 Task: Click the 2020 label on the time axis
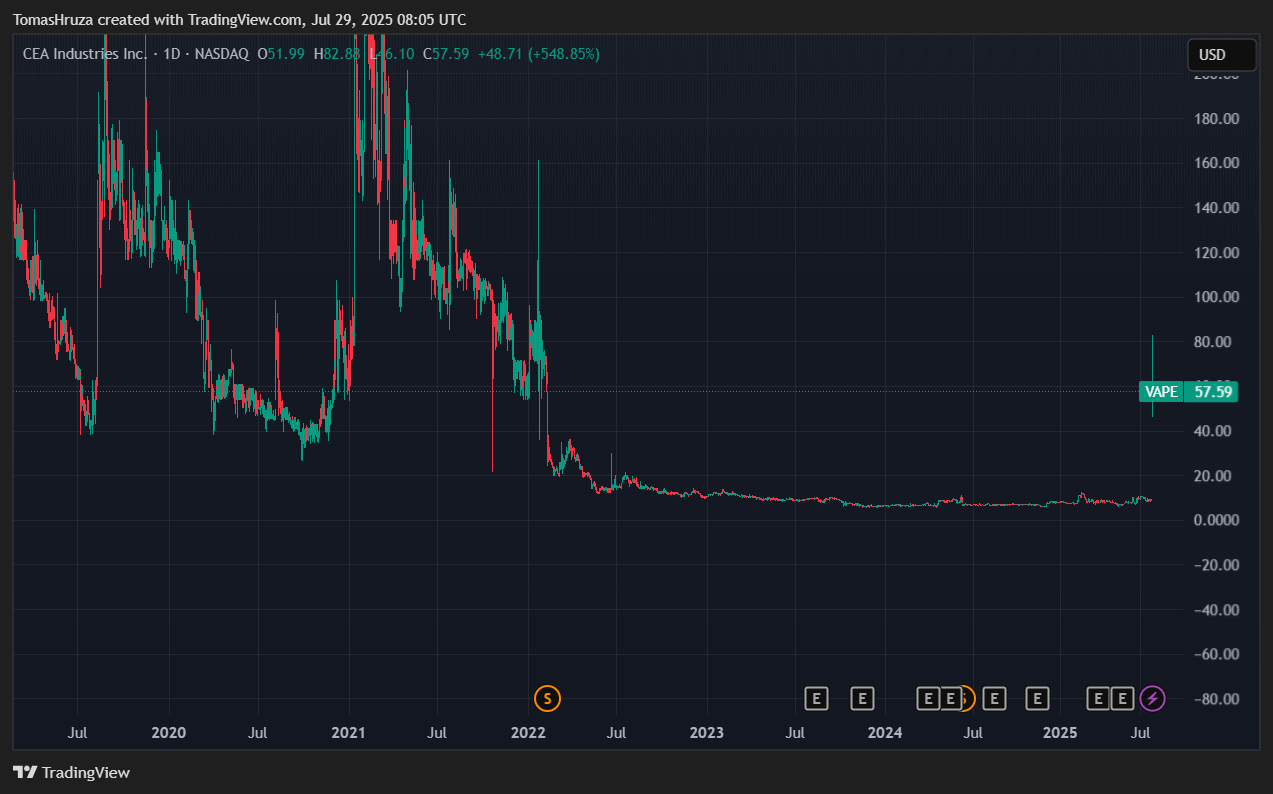(x=168, y=733)
